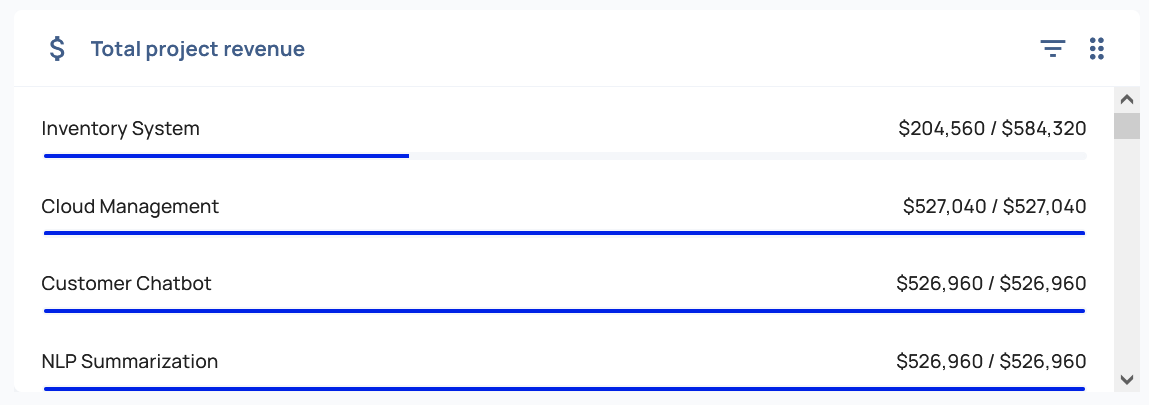Click the six-dot widget menu icon

(x=1096, y=48)
